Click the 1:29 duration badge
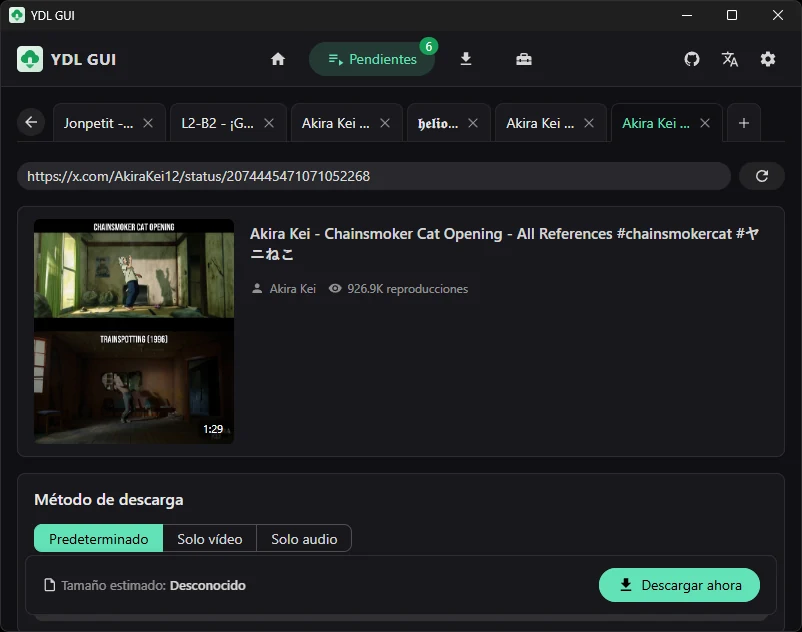This screenshot has width=802, height=632. 213,429
